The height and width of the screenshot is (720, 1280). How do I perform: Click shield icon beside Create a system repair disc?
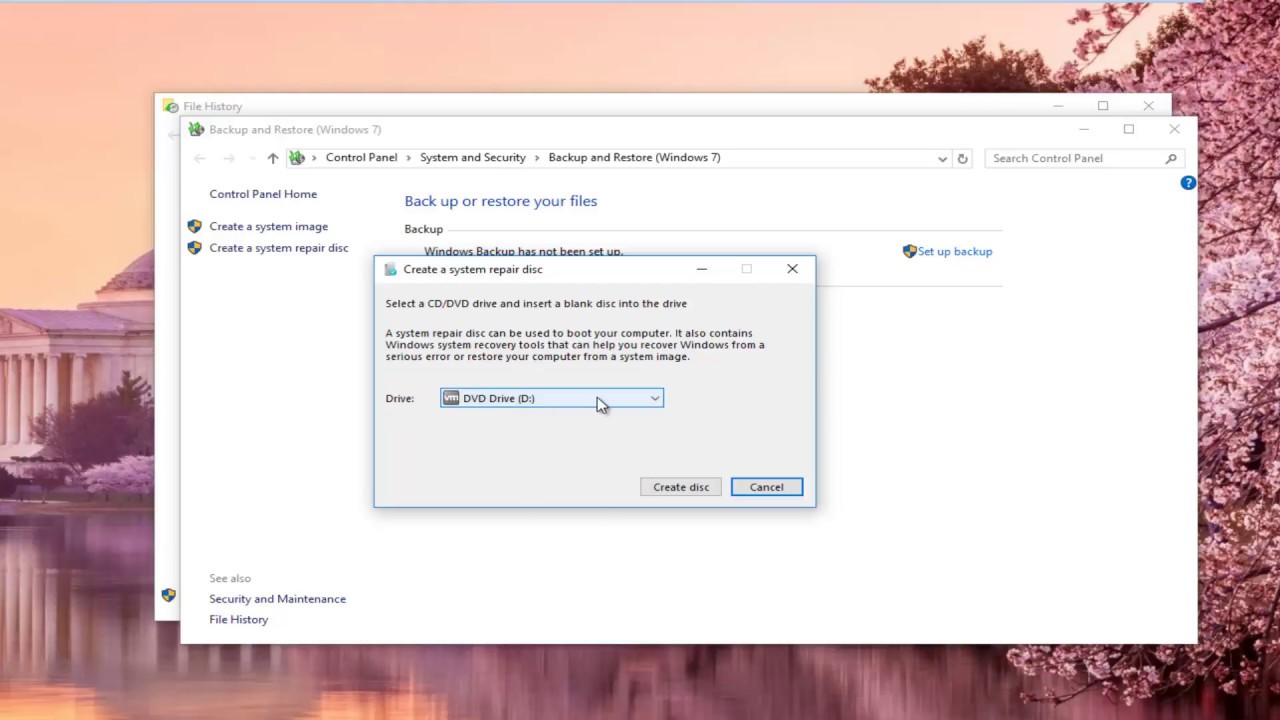click(x=195, y=248)
